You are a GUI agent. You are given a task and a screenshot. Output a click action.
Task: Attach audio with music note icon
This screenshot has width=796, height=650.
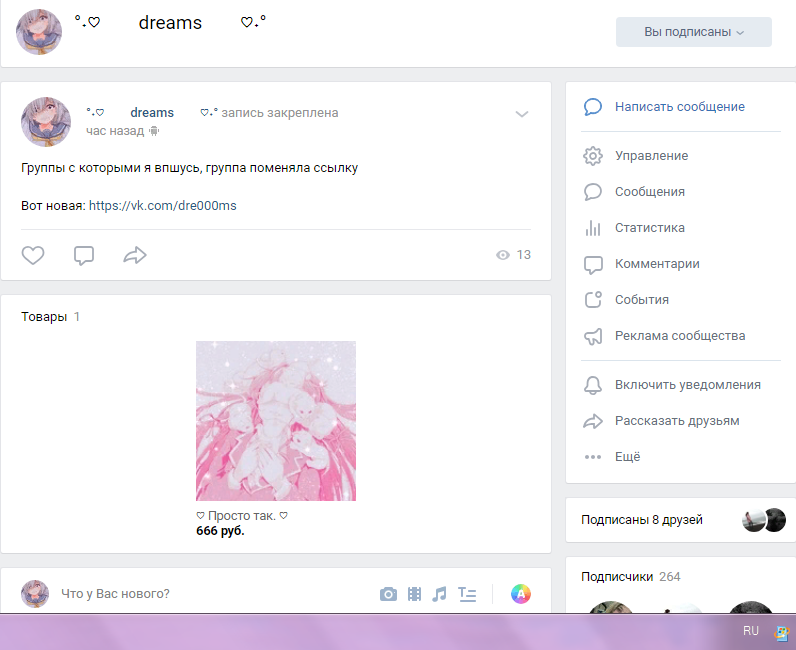click(439, 594)
